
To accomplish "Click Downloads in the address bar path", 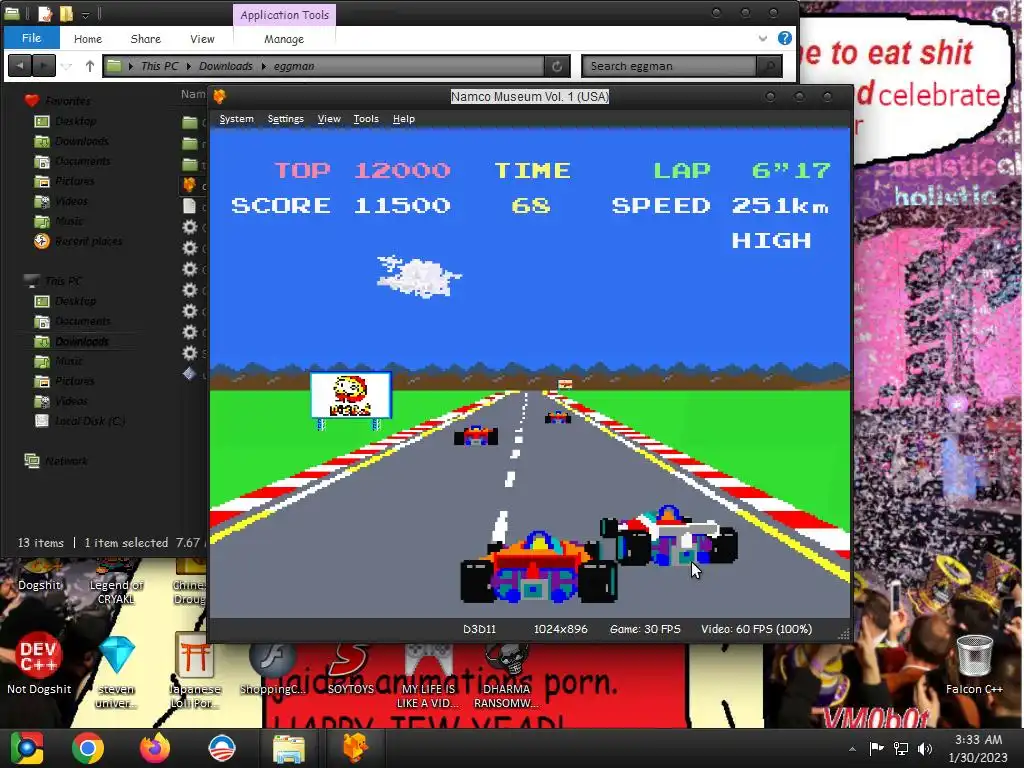I will click(225, 66).
